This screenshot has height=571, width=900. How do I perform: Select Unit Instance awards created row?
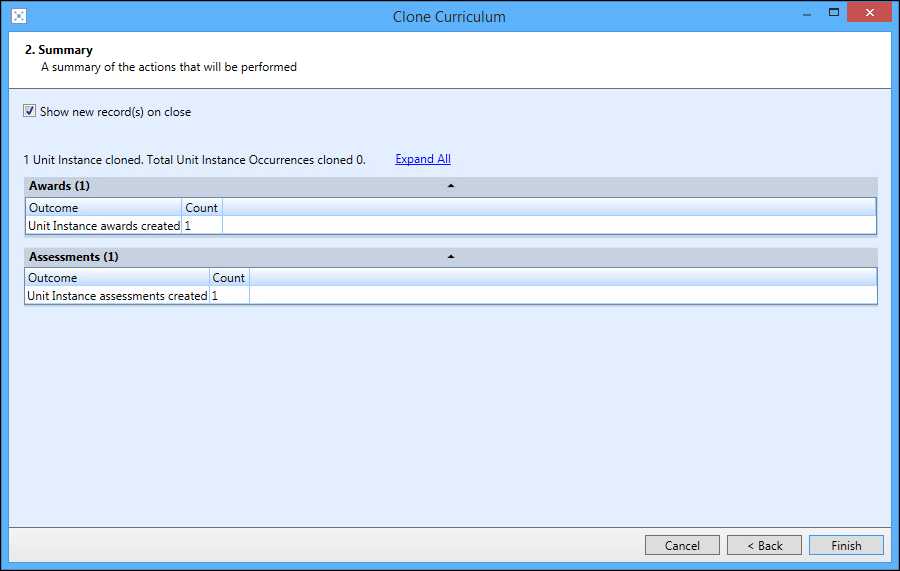click(x=451, y=226)
